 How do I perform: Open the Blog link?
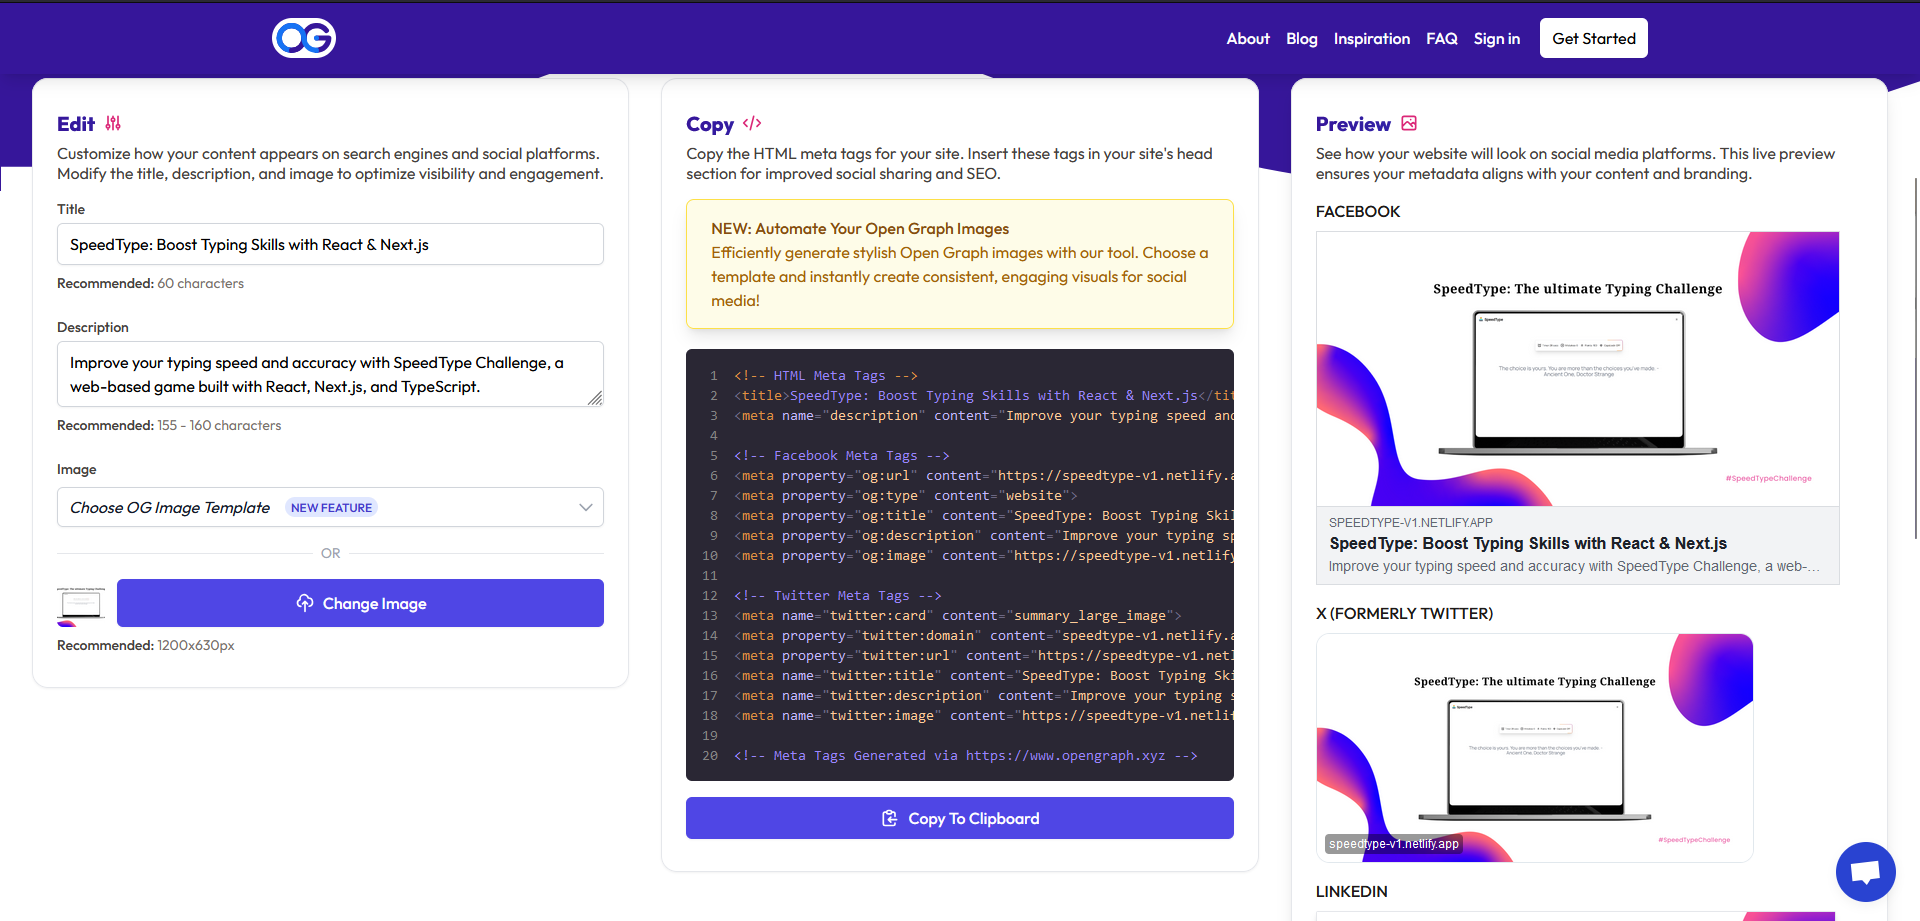tap(1301, 39)
